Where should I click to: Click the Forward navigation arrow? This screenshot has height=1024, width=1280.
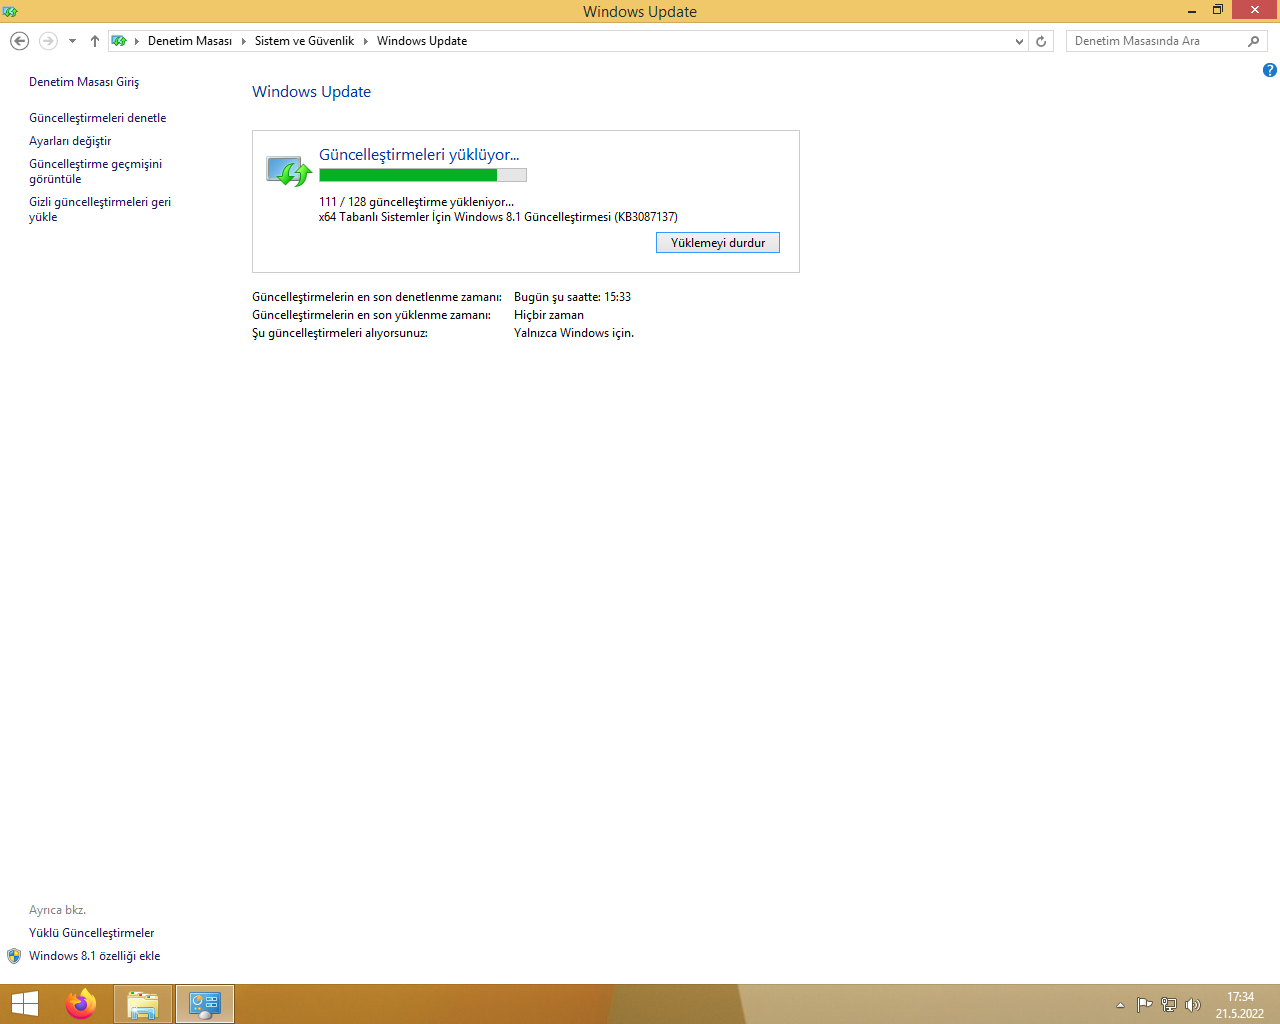[48, 41]
